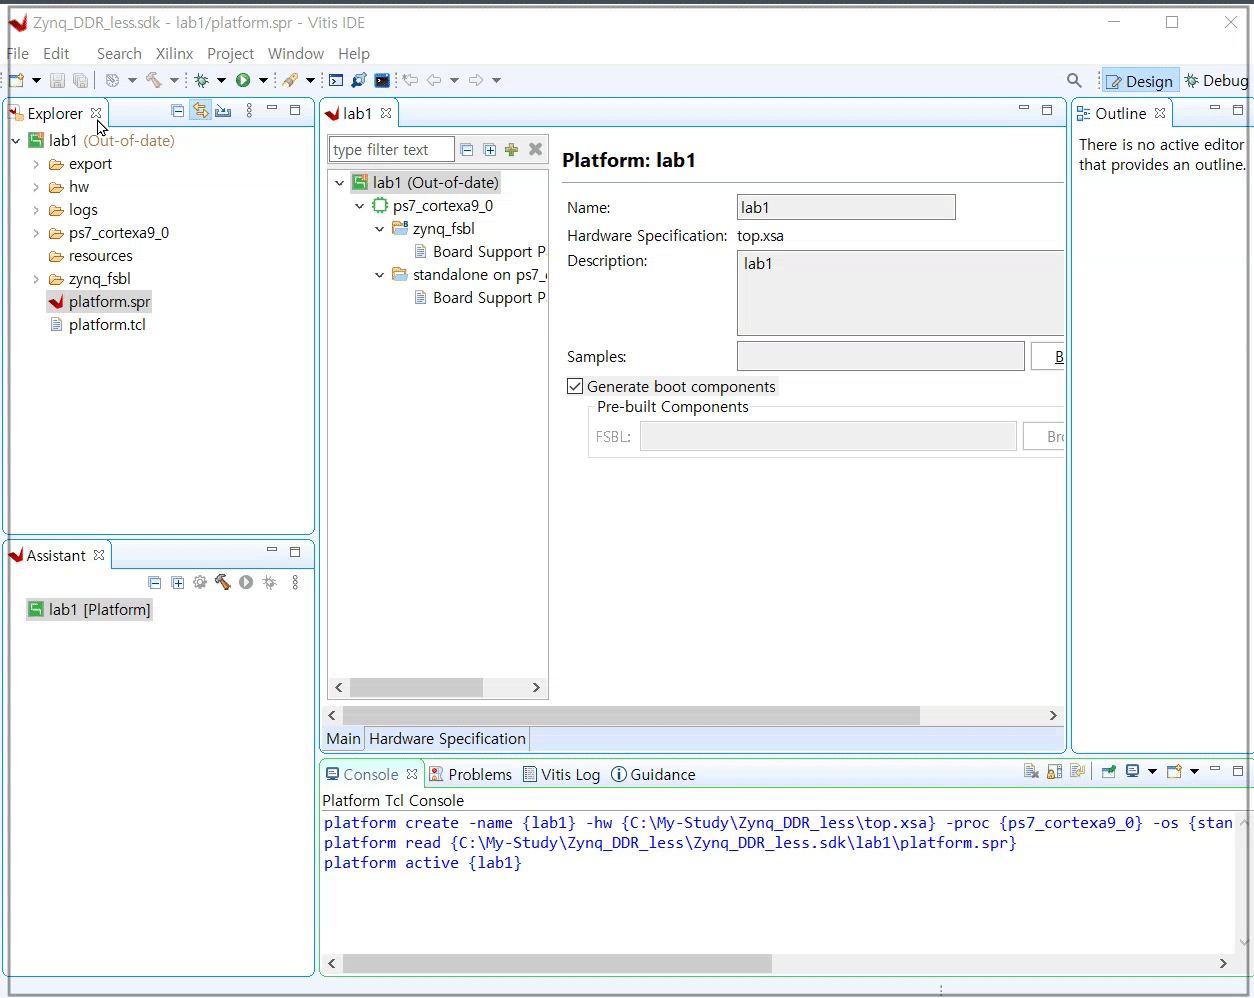Image resolution: width=1254 pixels, height=998 pixels.
Task: Expand all in Assistant view
Action: [x=177, y=582]
